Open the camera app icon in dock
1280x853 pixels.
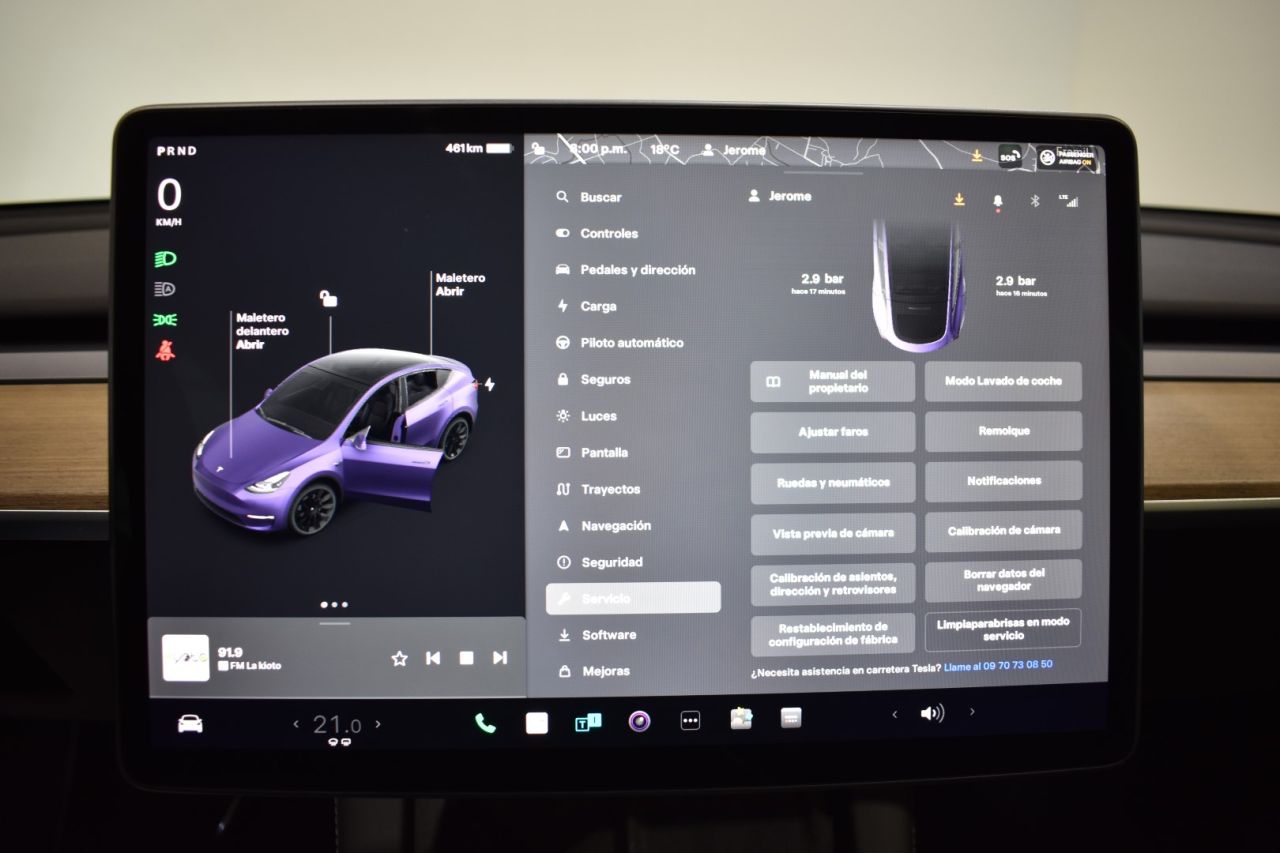click(640, 721)
